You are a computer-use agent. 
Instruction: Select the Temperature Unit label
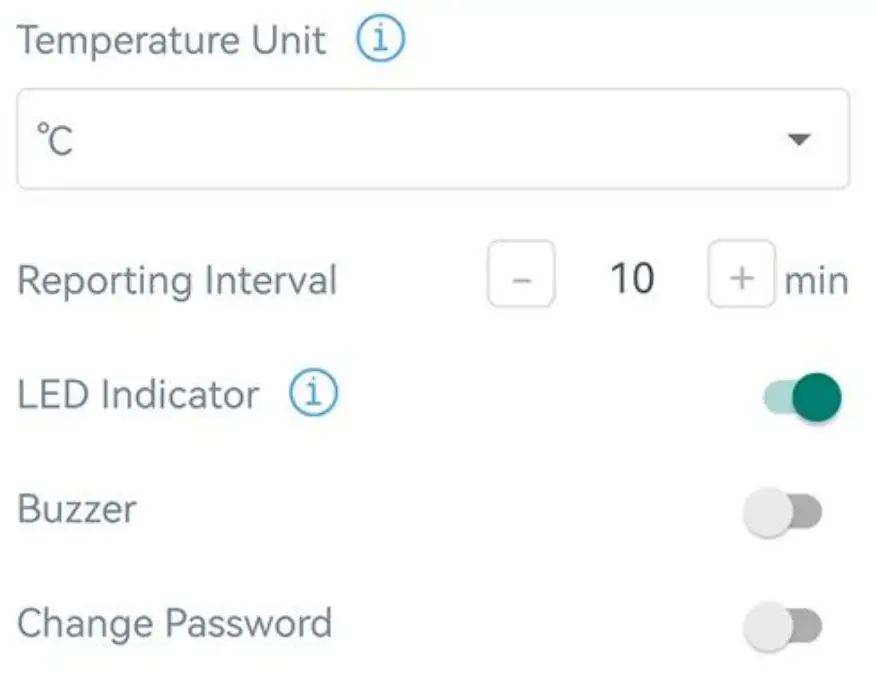coord(172,40)
